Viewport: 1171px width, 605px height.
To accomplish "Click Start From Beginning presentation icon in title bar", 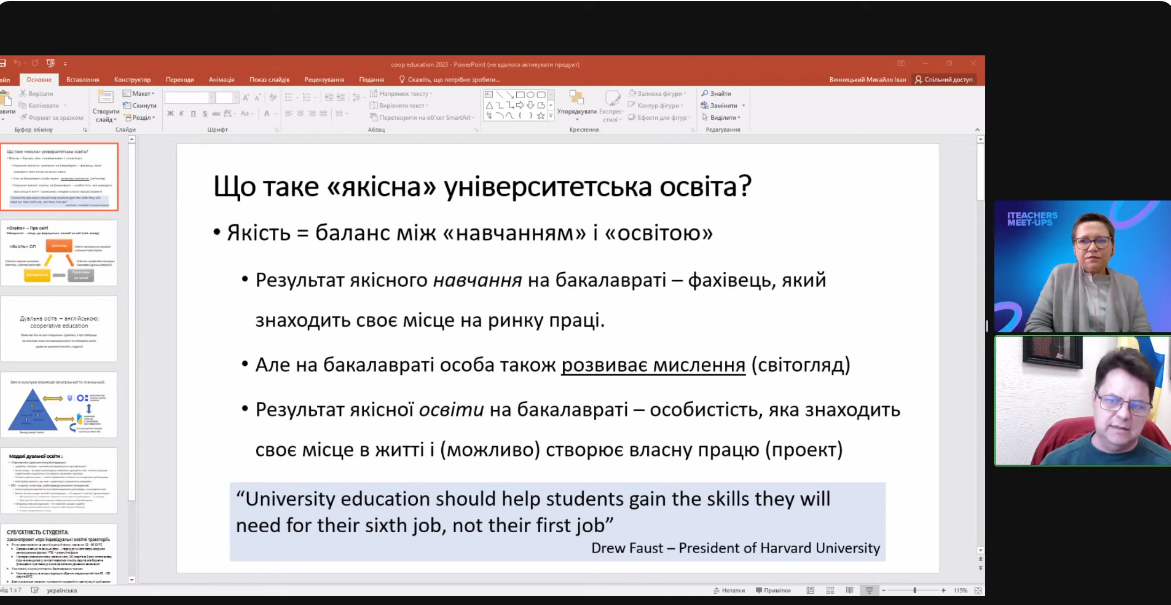I will (x=51, y=63).
